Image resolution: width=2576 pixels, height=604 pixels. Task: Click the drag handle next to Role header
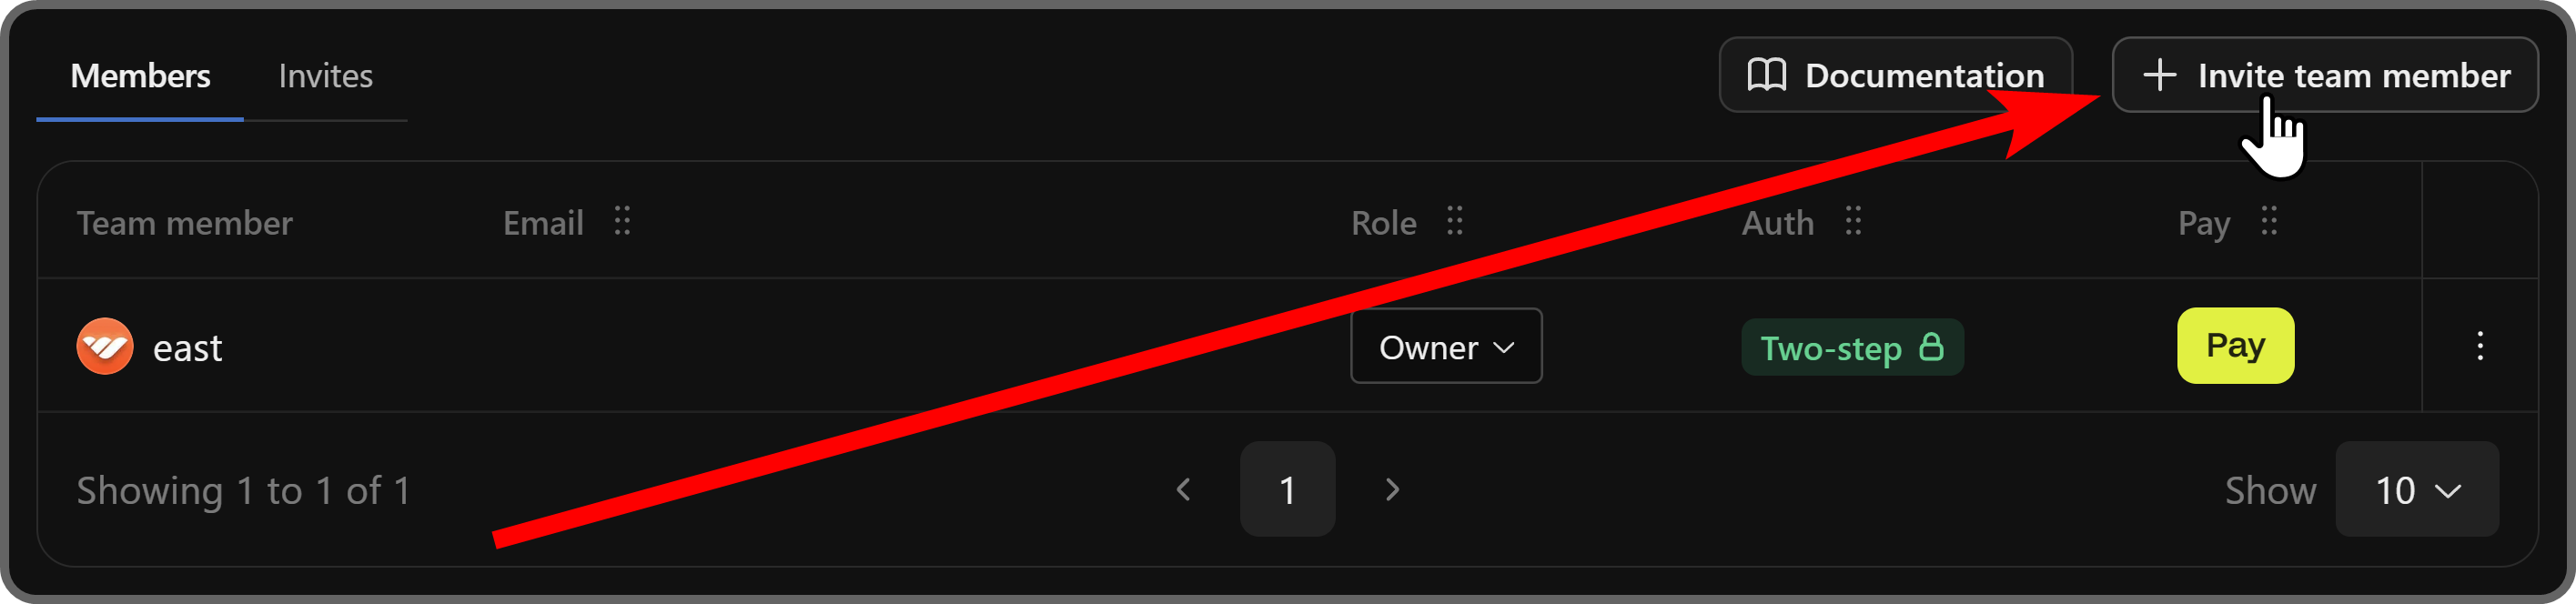[x=1455, y=222]
